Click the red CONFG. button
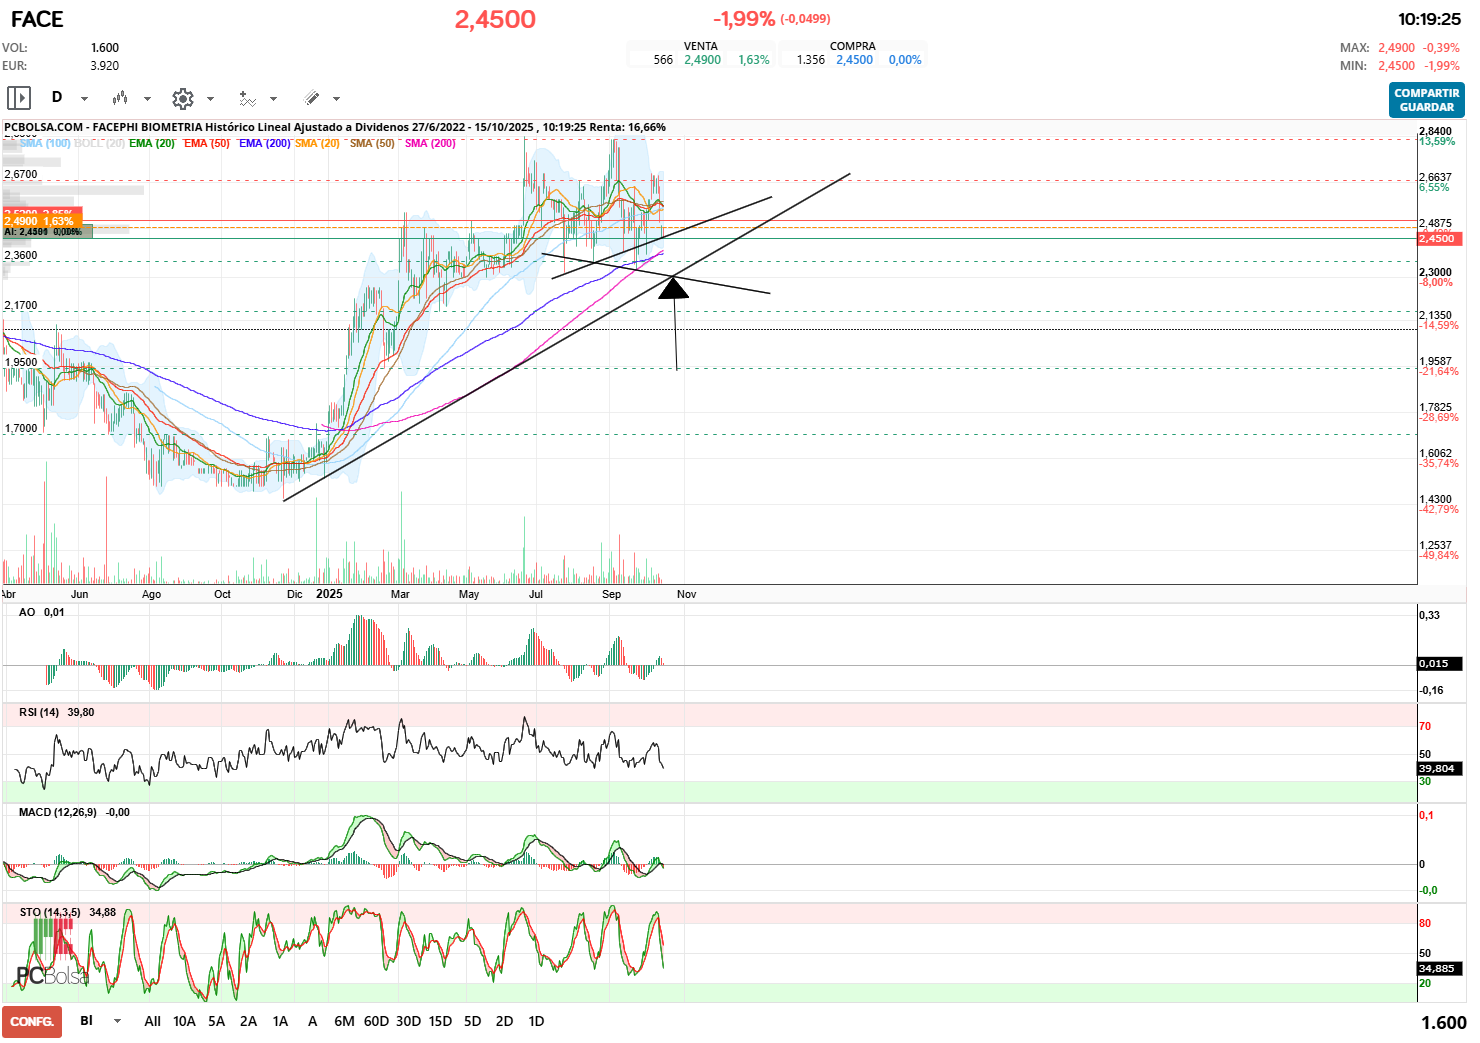The image size is (1480, 1043). (32, 1021)
